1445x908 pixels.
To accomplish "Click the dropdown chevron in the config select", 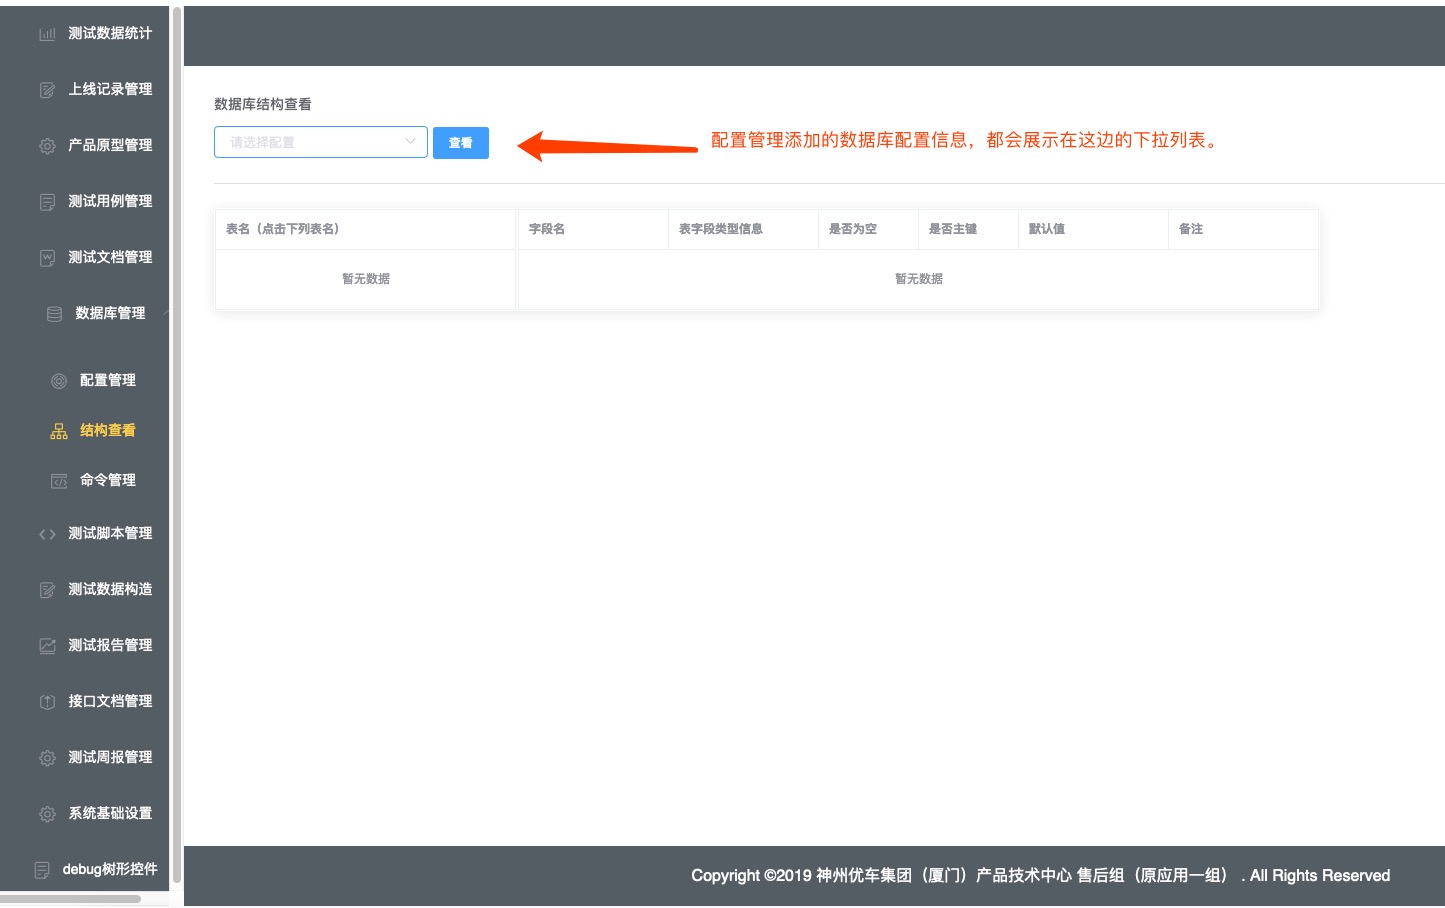I will point(410,142).
